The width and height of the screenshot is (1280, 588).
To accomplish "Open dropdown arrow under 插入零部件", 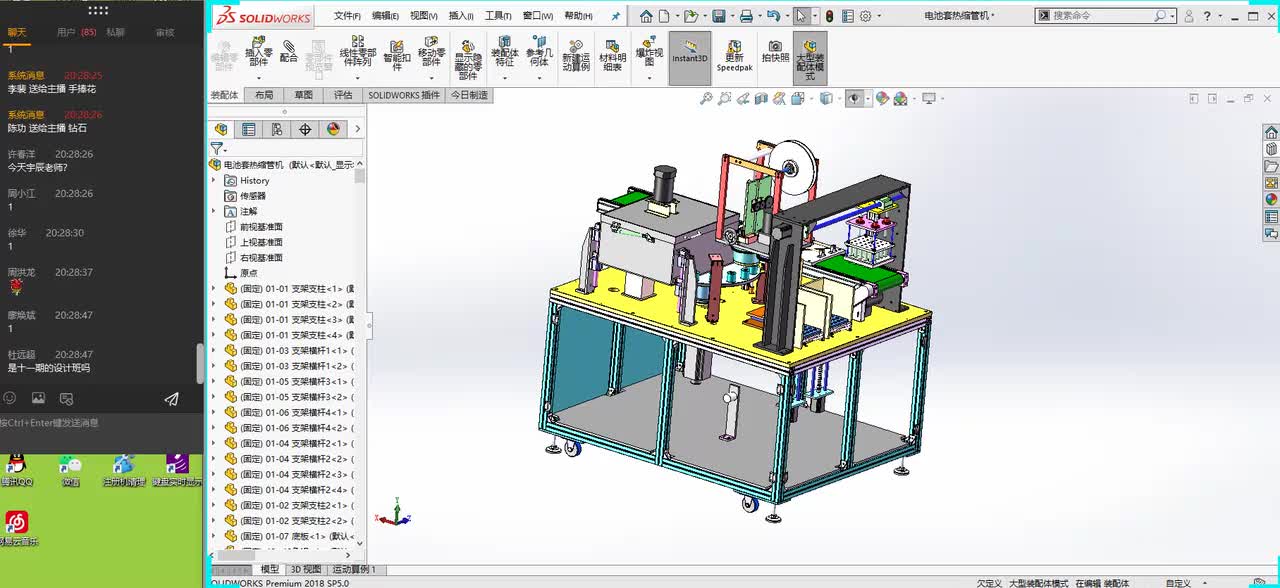I will click(258, 76).
